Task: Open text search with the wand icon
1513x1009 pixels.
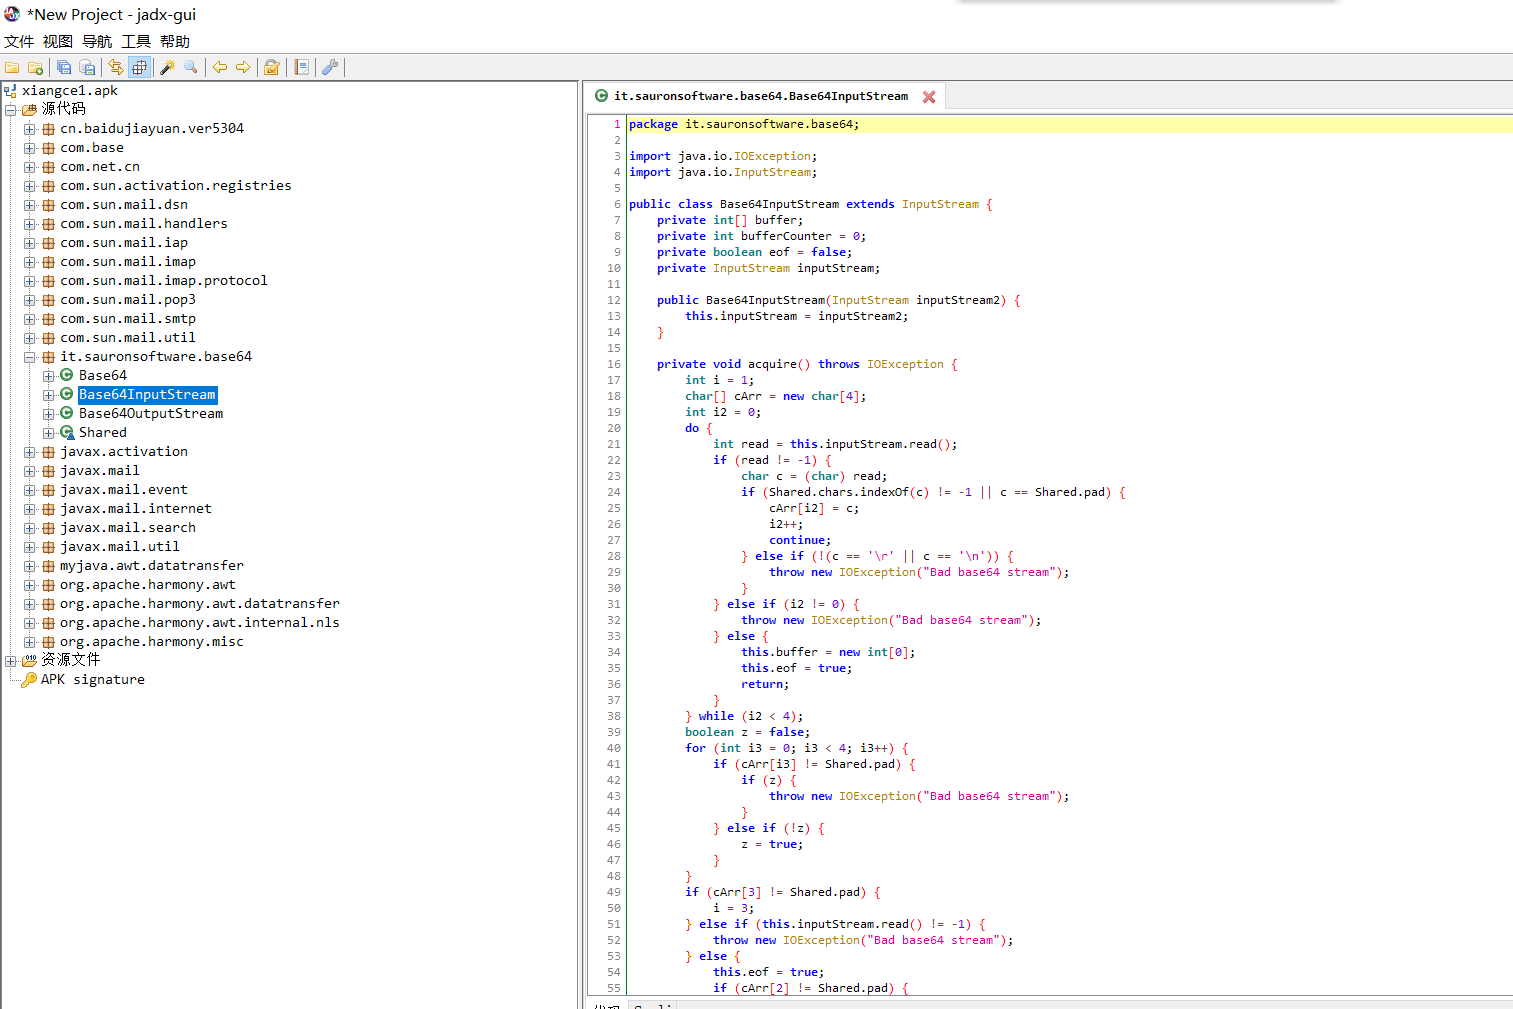Action: [x=167, y=68]
